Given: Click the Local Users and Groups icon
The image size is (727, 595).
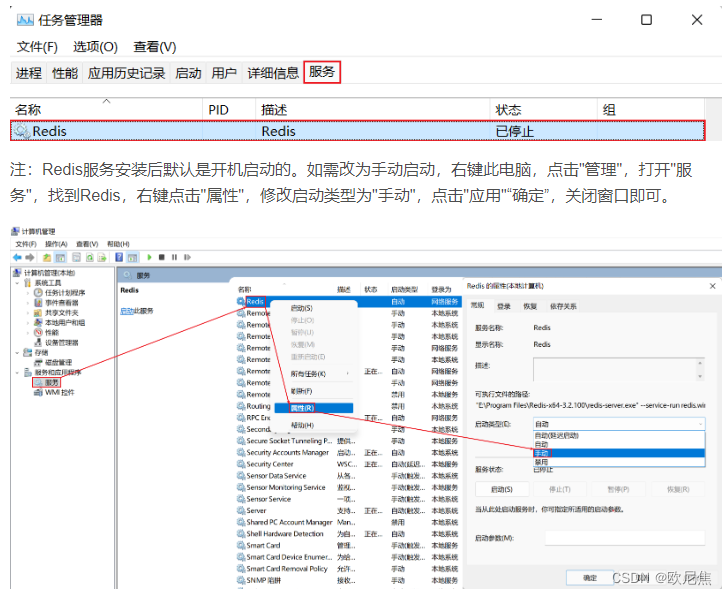Looking at the screenshot, I should [38, 323].
